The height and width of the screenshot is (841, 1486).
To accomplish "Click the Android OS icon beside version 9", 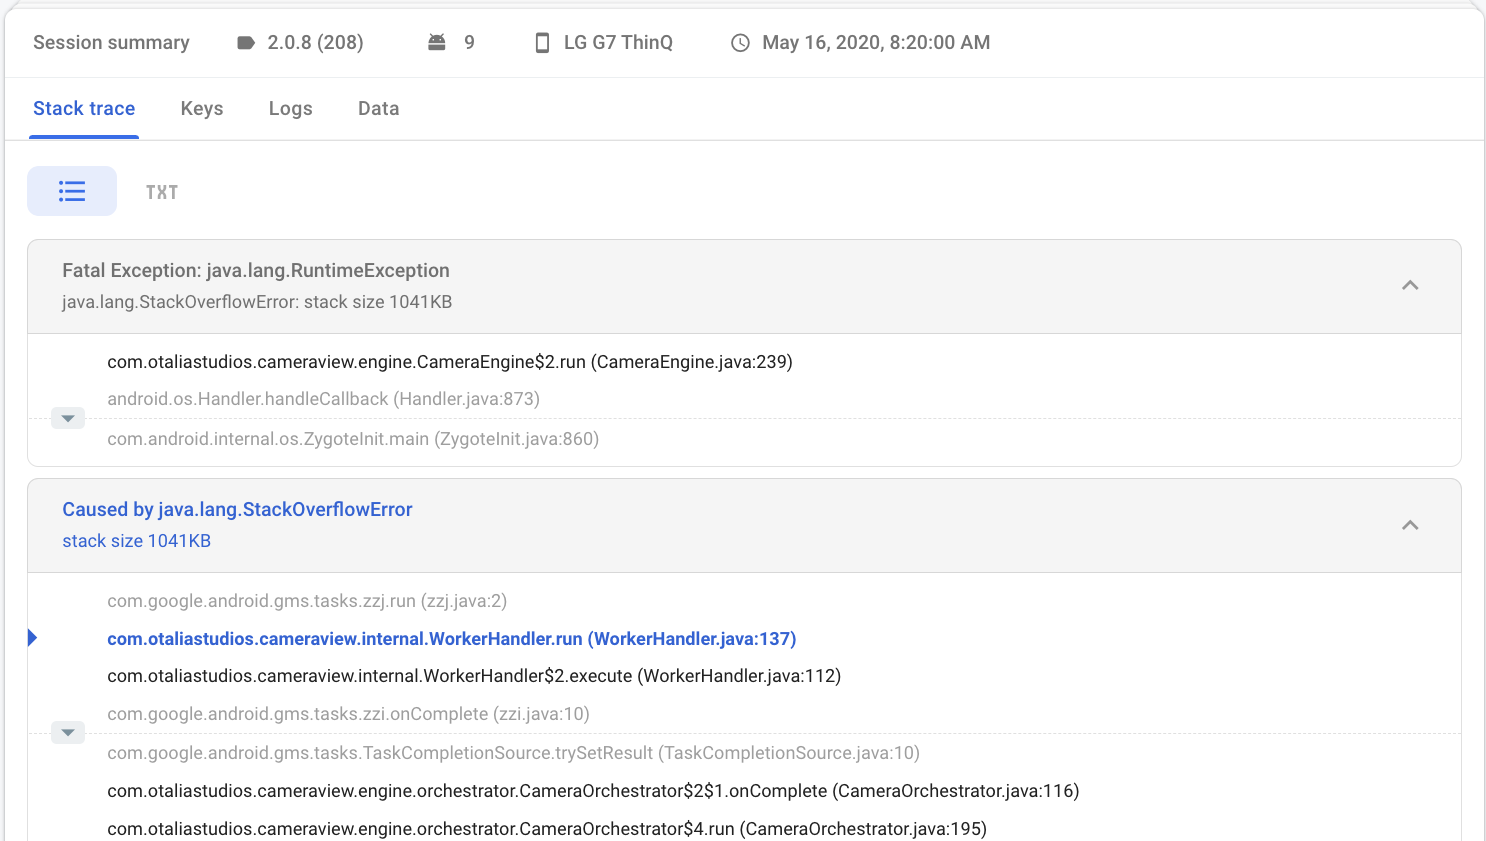I will pos(437,42).
